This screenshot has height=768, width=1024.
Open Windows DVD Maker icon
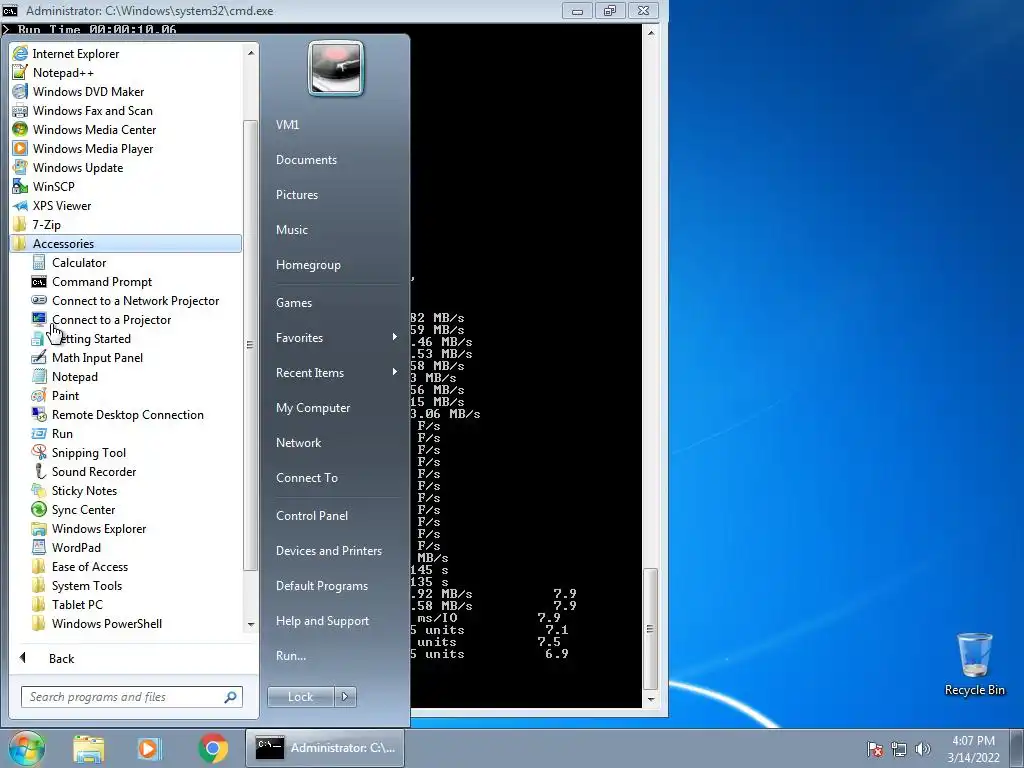20,91
